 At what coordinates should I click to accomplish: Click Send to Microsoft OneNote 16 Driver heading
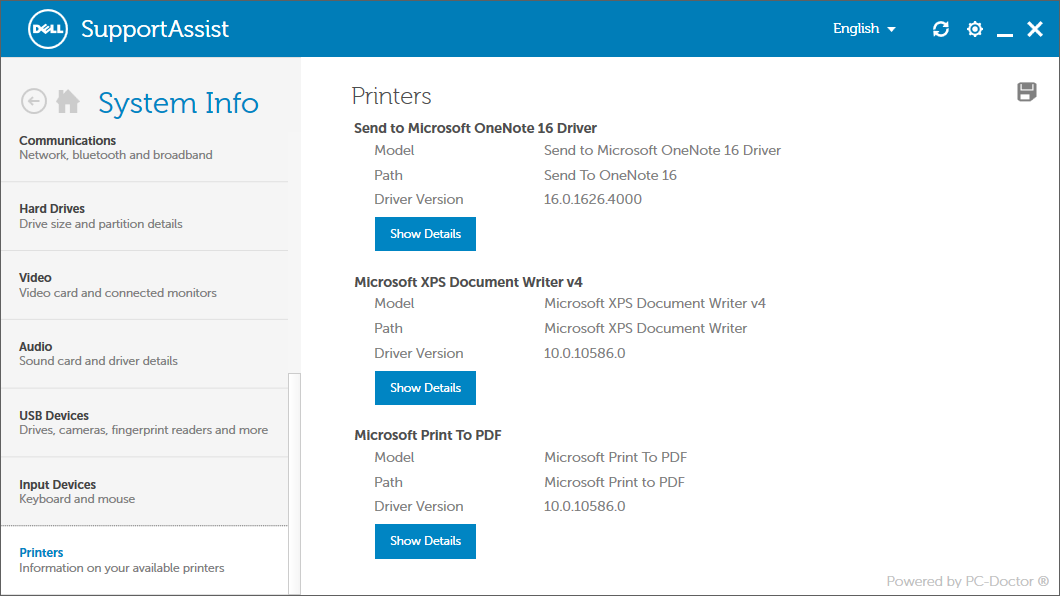(x=475, y=128)
